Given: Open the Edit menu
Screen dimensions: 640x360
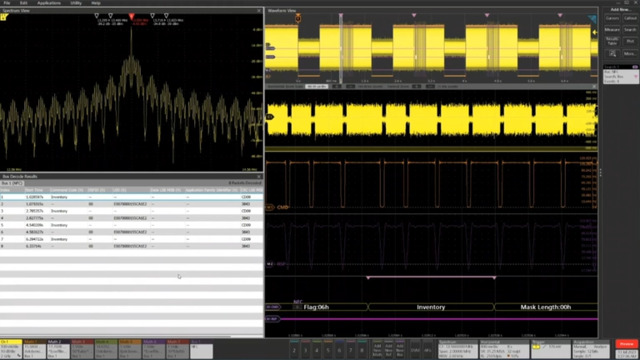Looking at the screenshot, I should point(24,3).
